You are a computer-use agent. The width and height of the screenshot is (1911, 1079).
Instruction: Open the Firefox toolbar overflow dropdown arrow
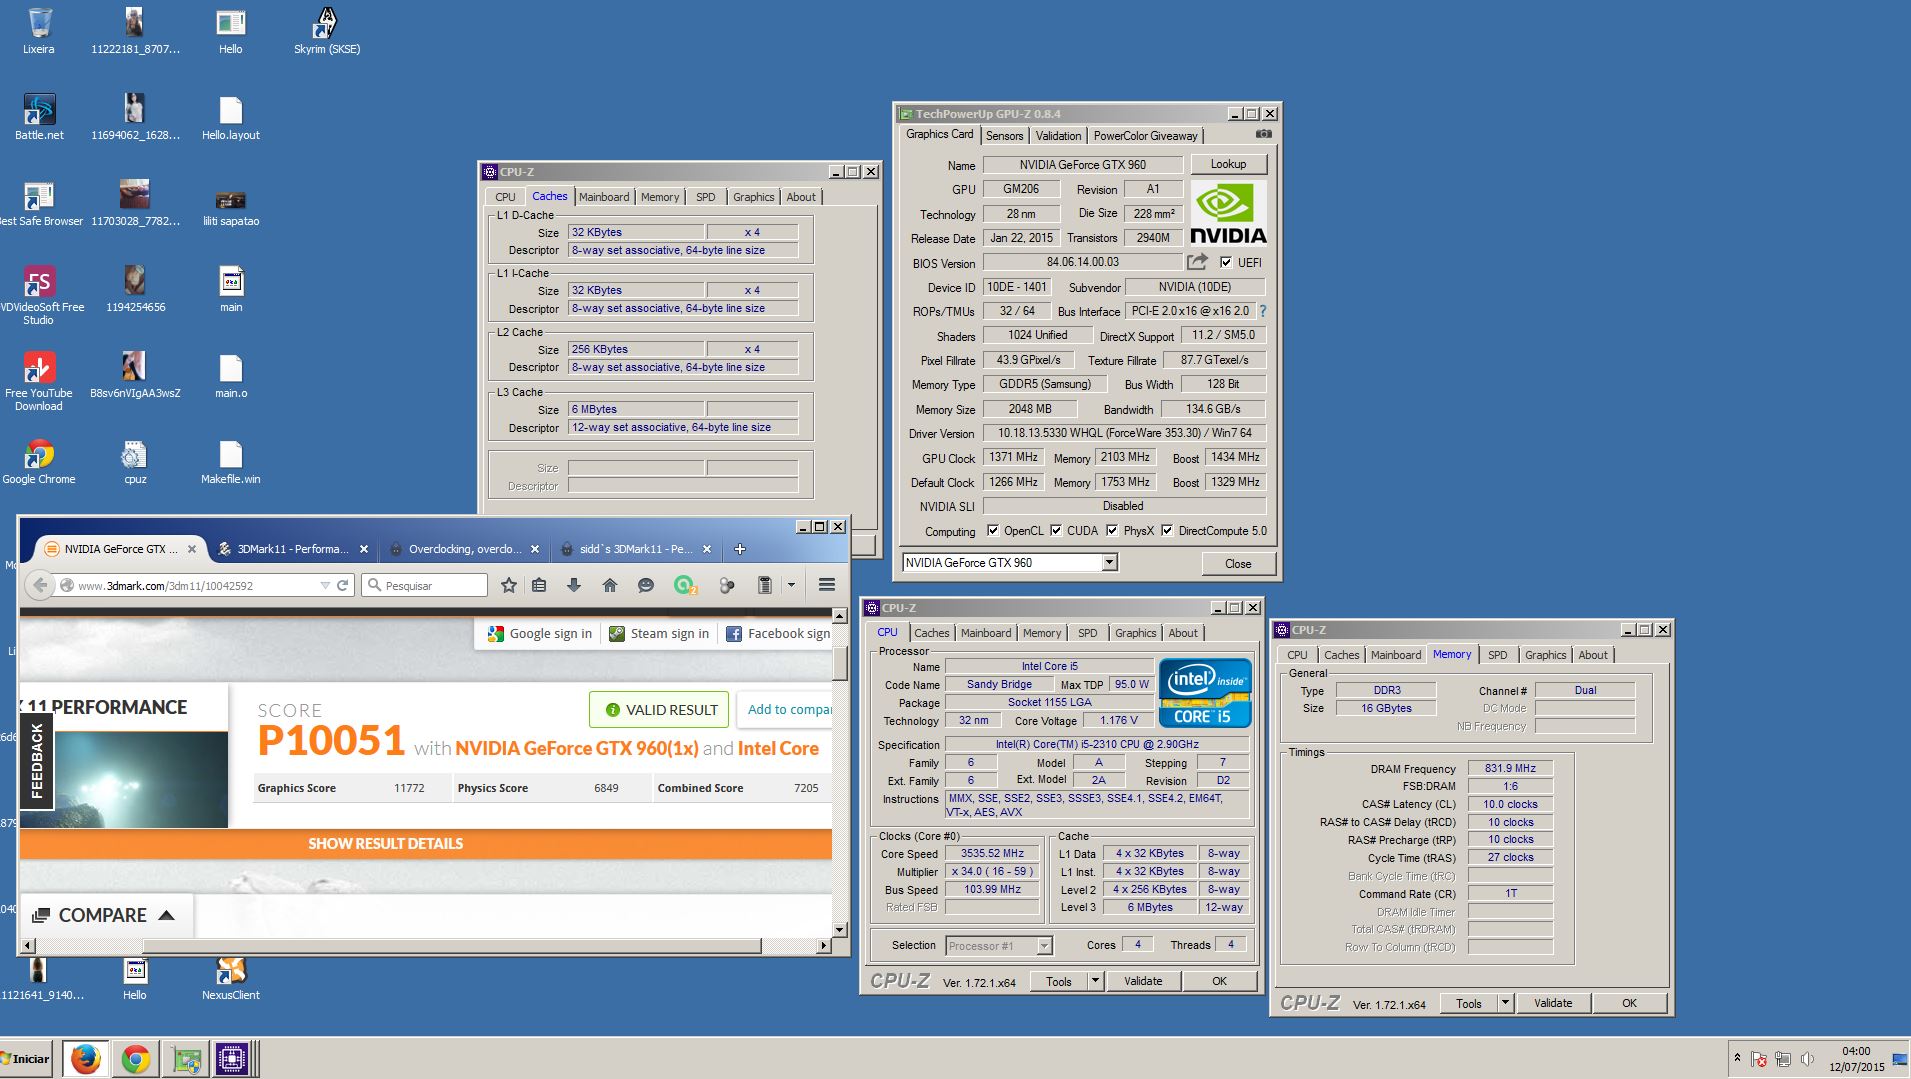pos(791,585)
